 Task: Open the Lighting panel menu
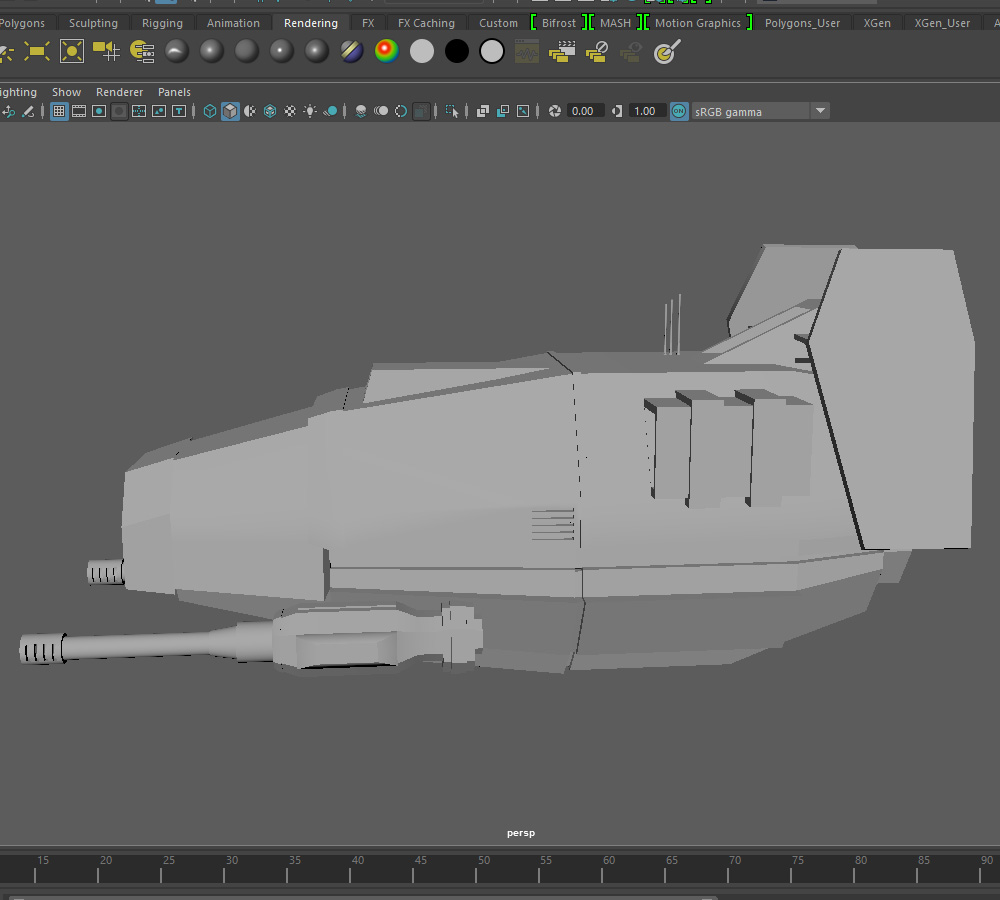coord(18,92)
